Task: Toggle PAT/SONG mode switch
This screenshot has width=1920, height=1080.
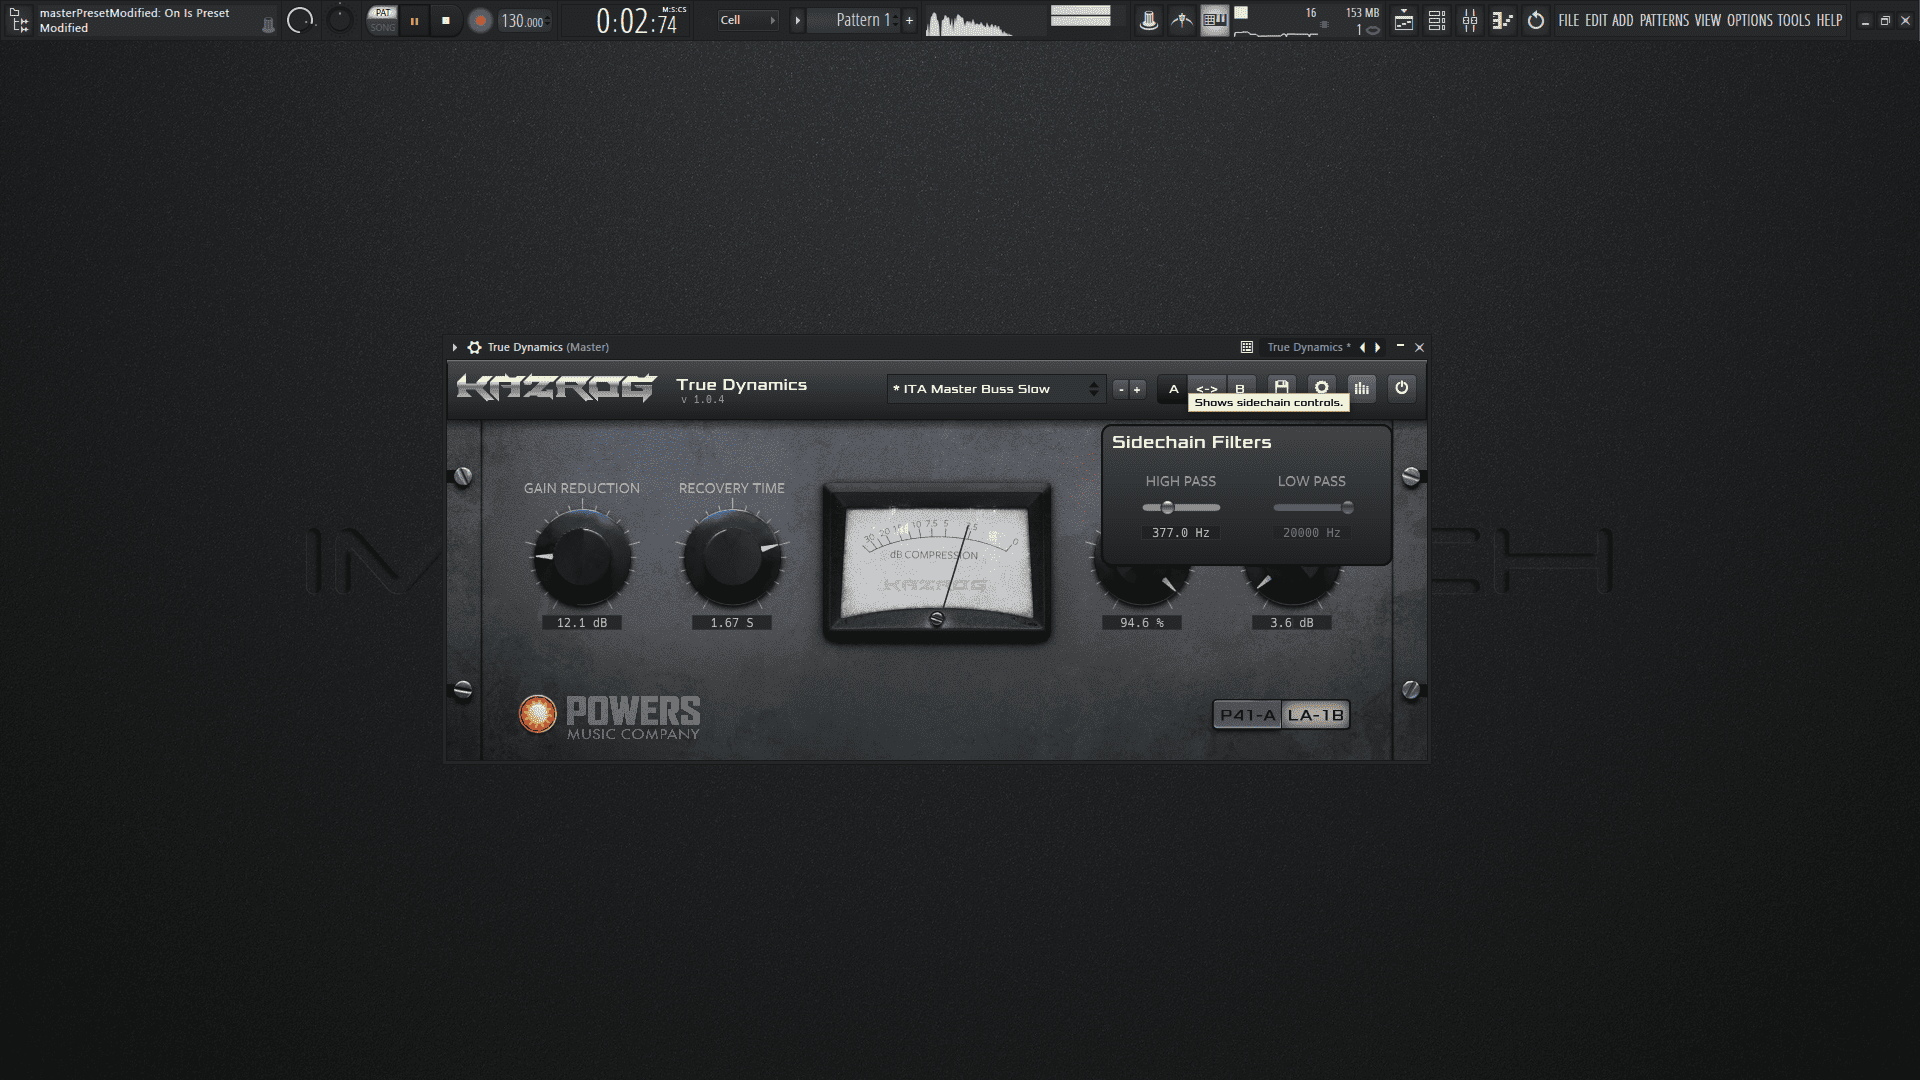Action: click(x=382, y=20)
